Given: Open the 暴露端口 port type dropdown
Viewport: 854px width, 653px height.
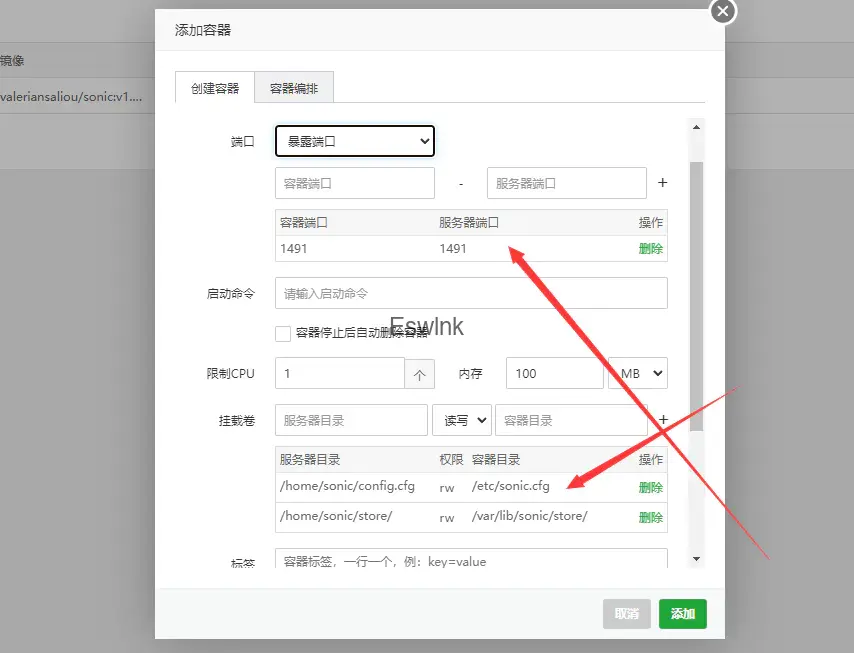Looking at the screenshot, I should coord(355,142).
